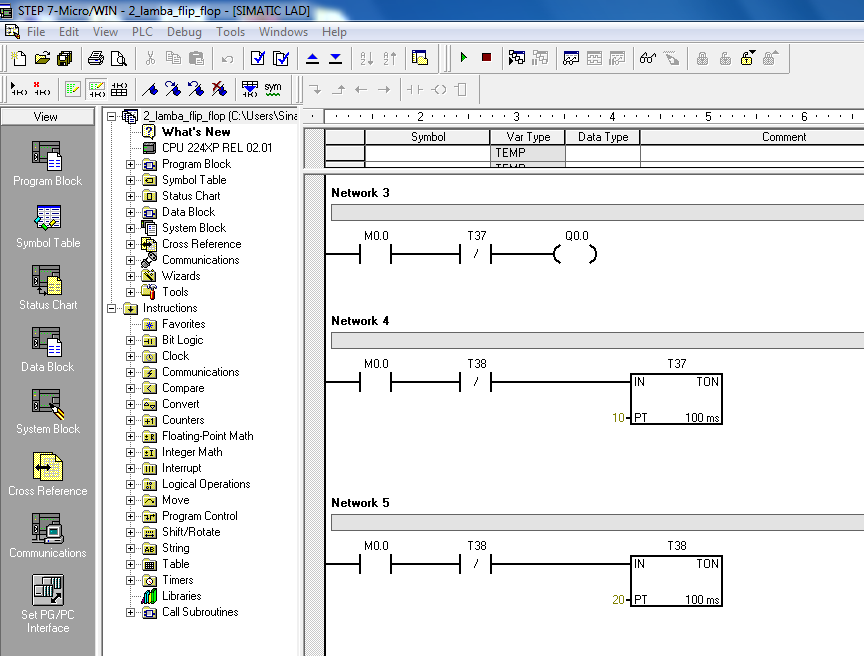
Task: Open System Block in the View navigation bar
Action: coord(48,412)
